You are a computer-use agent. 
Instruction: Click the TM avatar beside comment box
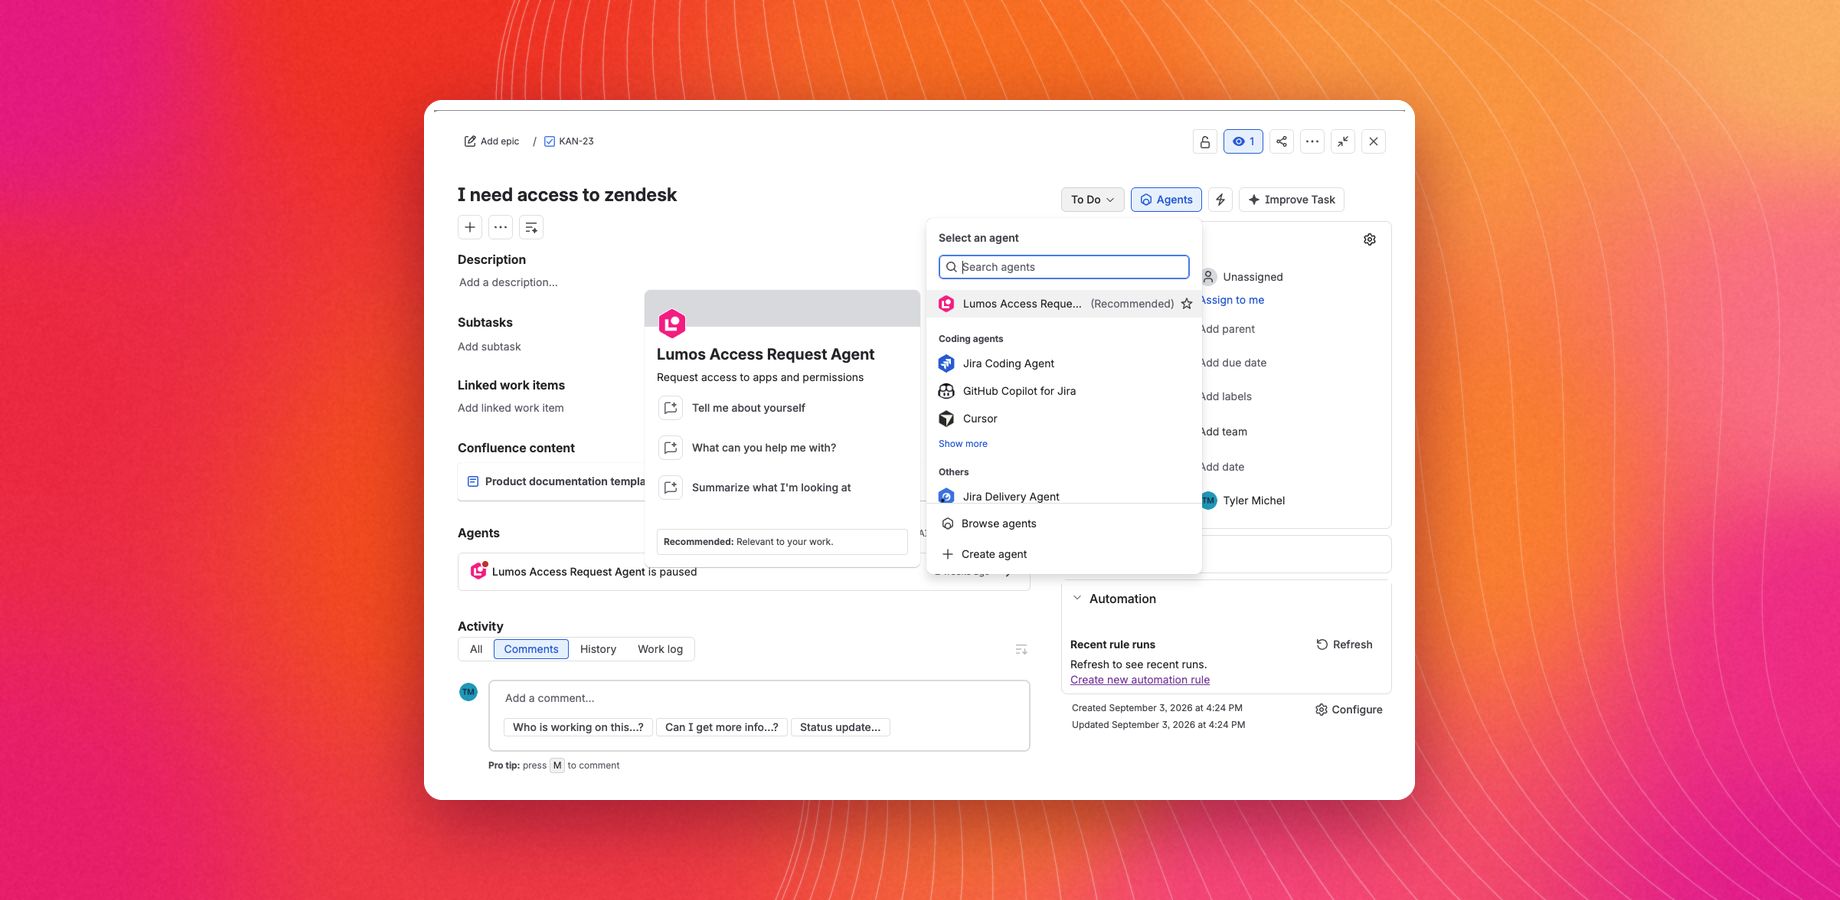468,692
